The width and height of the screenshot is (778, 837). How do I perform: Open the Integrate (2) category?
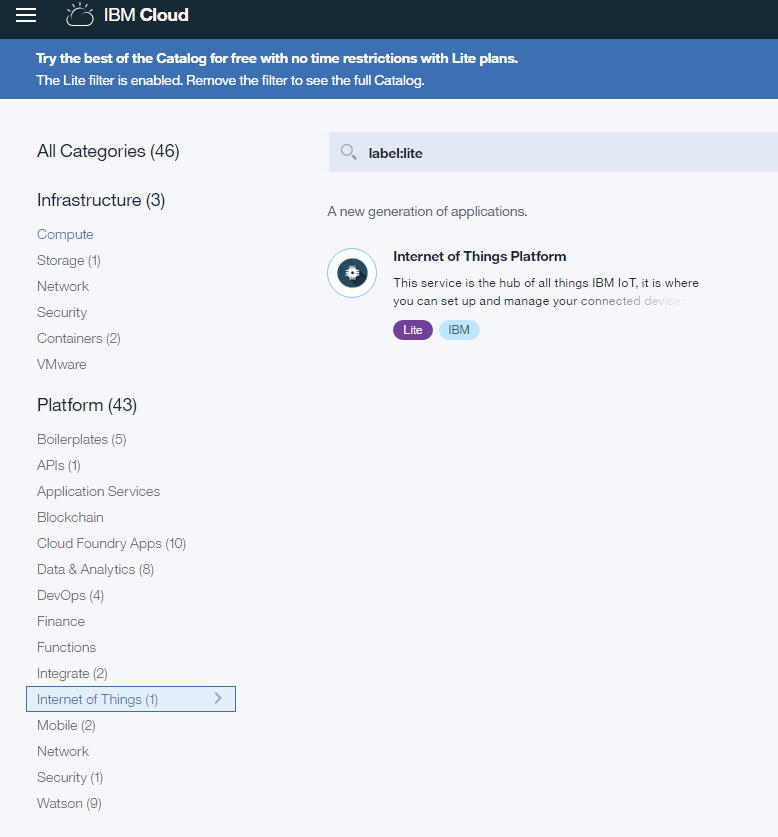click(72, 674)
